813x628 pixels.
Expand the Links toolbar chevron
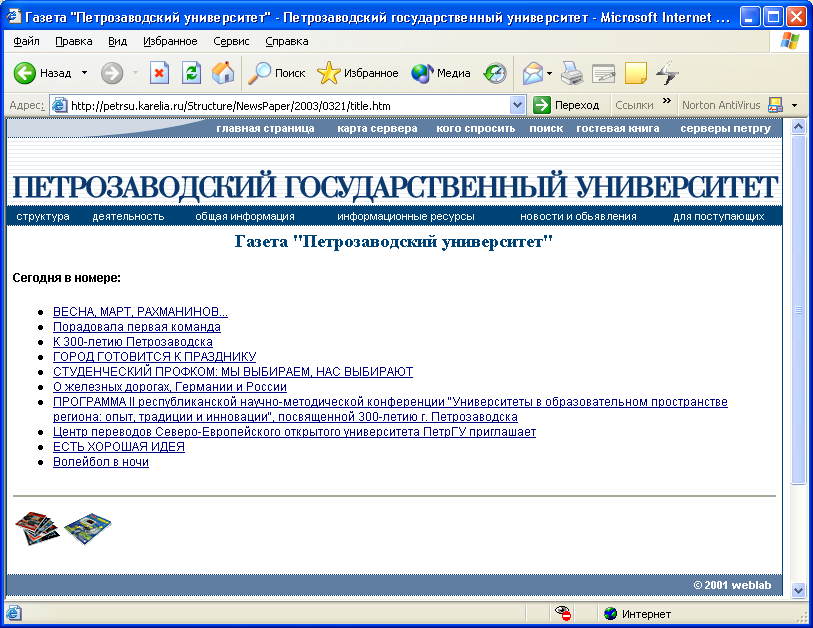pos(667,100)
